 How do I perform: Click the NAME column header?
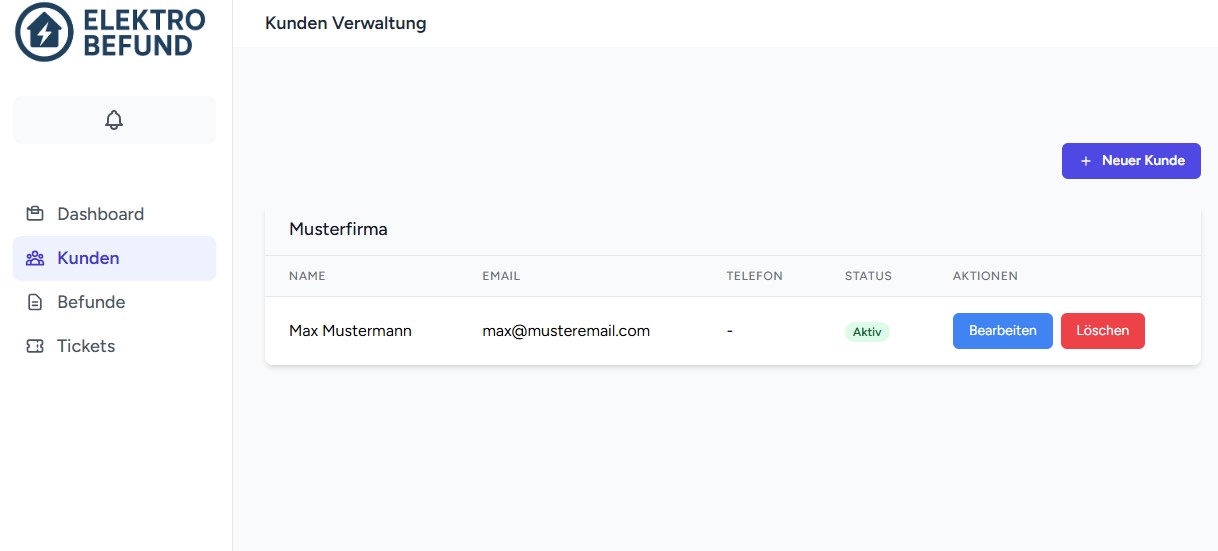point(307,276)
